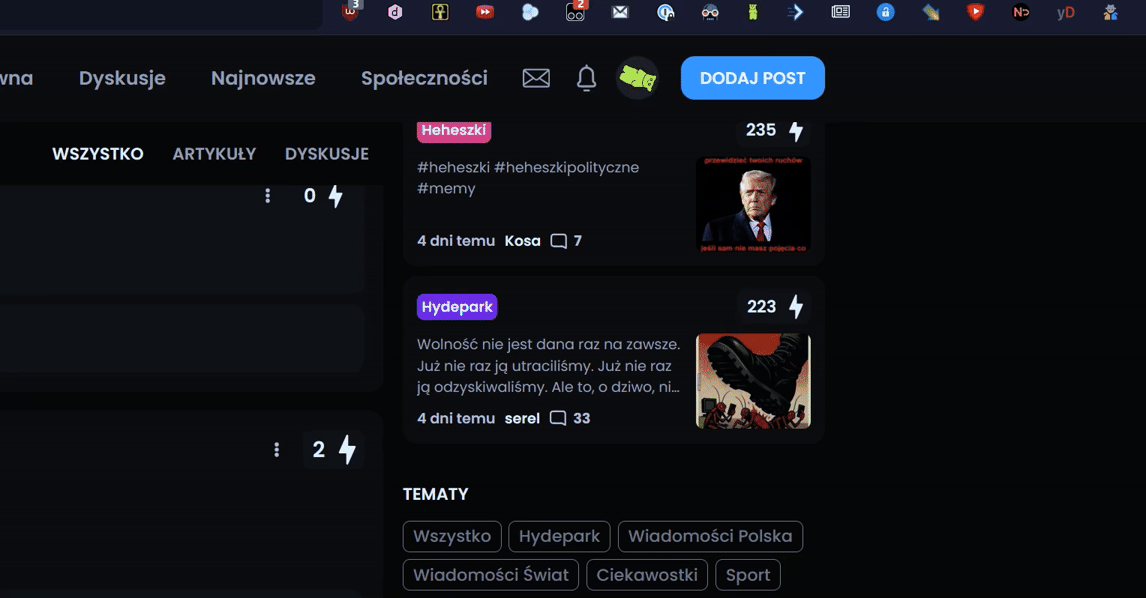Screen dimensions: 1146x598
Task: Open the three-dot menu next to 0 score
Action: pos(267,195)
